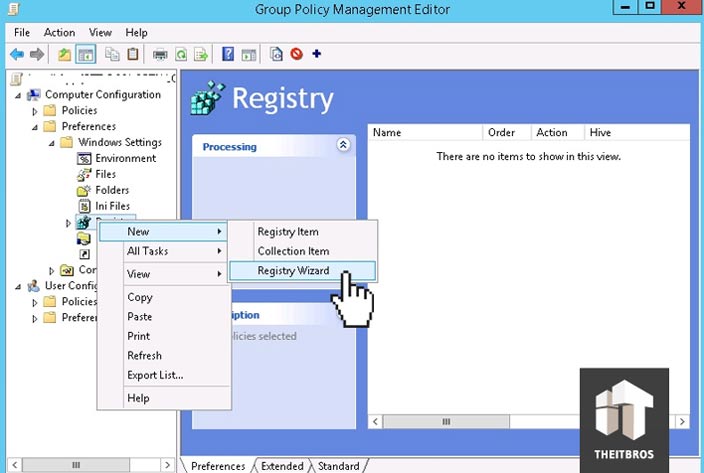704x473 pixels.
Task: Select Registry Wizard from the submenu
Action: click(x=303, y=271)
